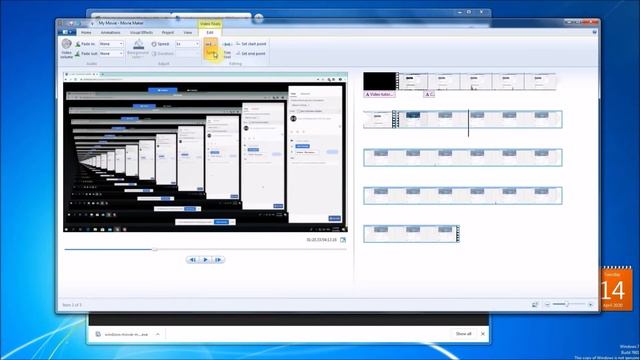Click the Fade in icon

point(78,44)
